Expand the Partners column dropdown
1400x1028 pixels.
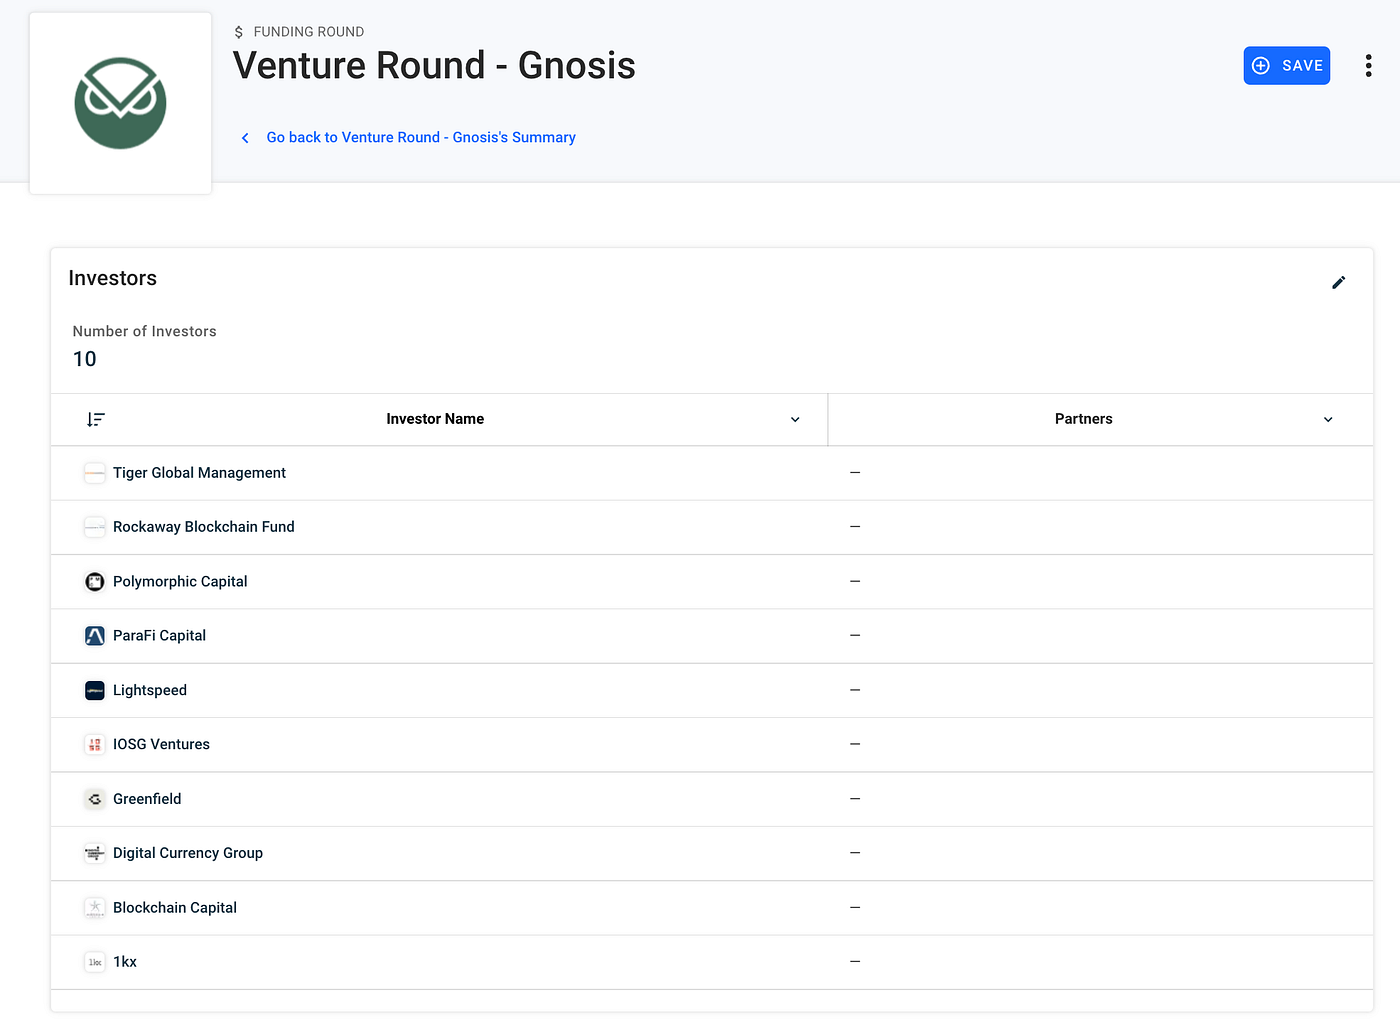(x=1328, y=419)
